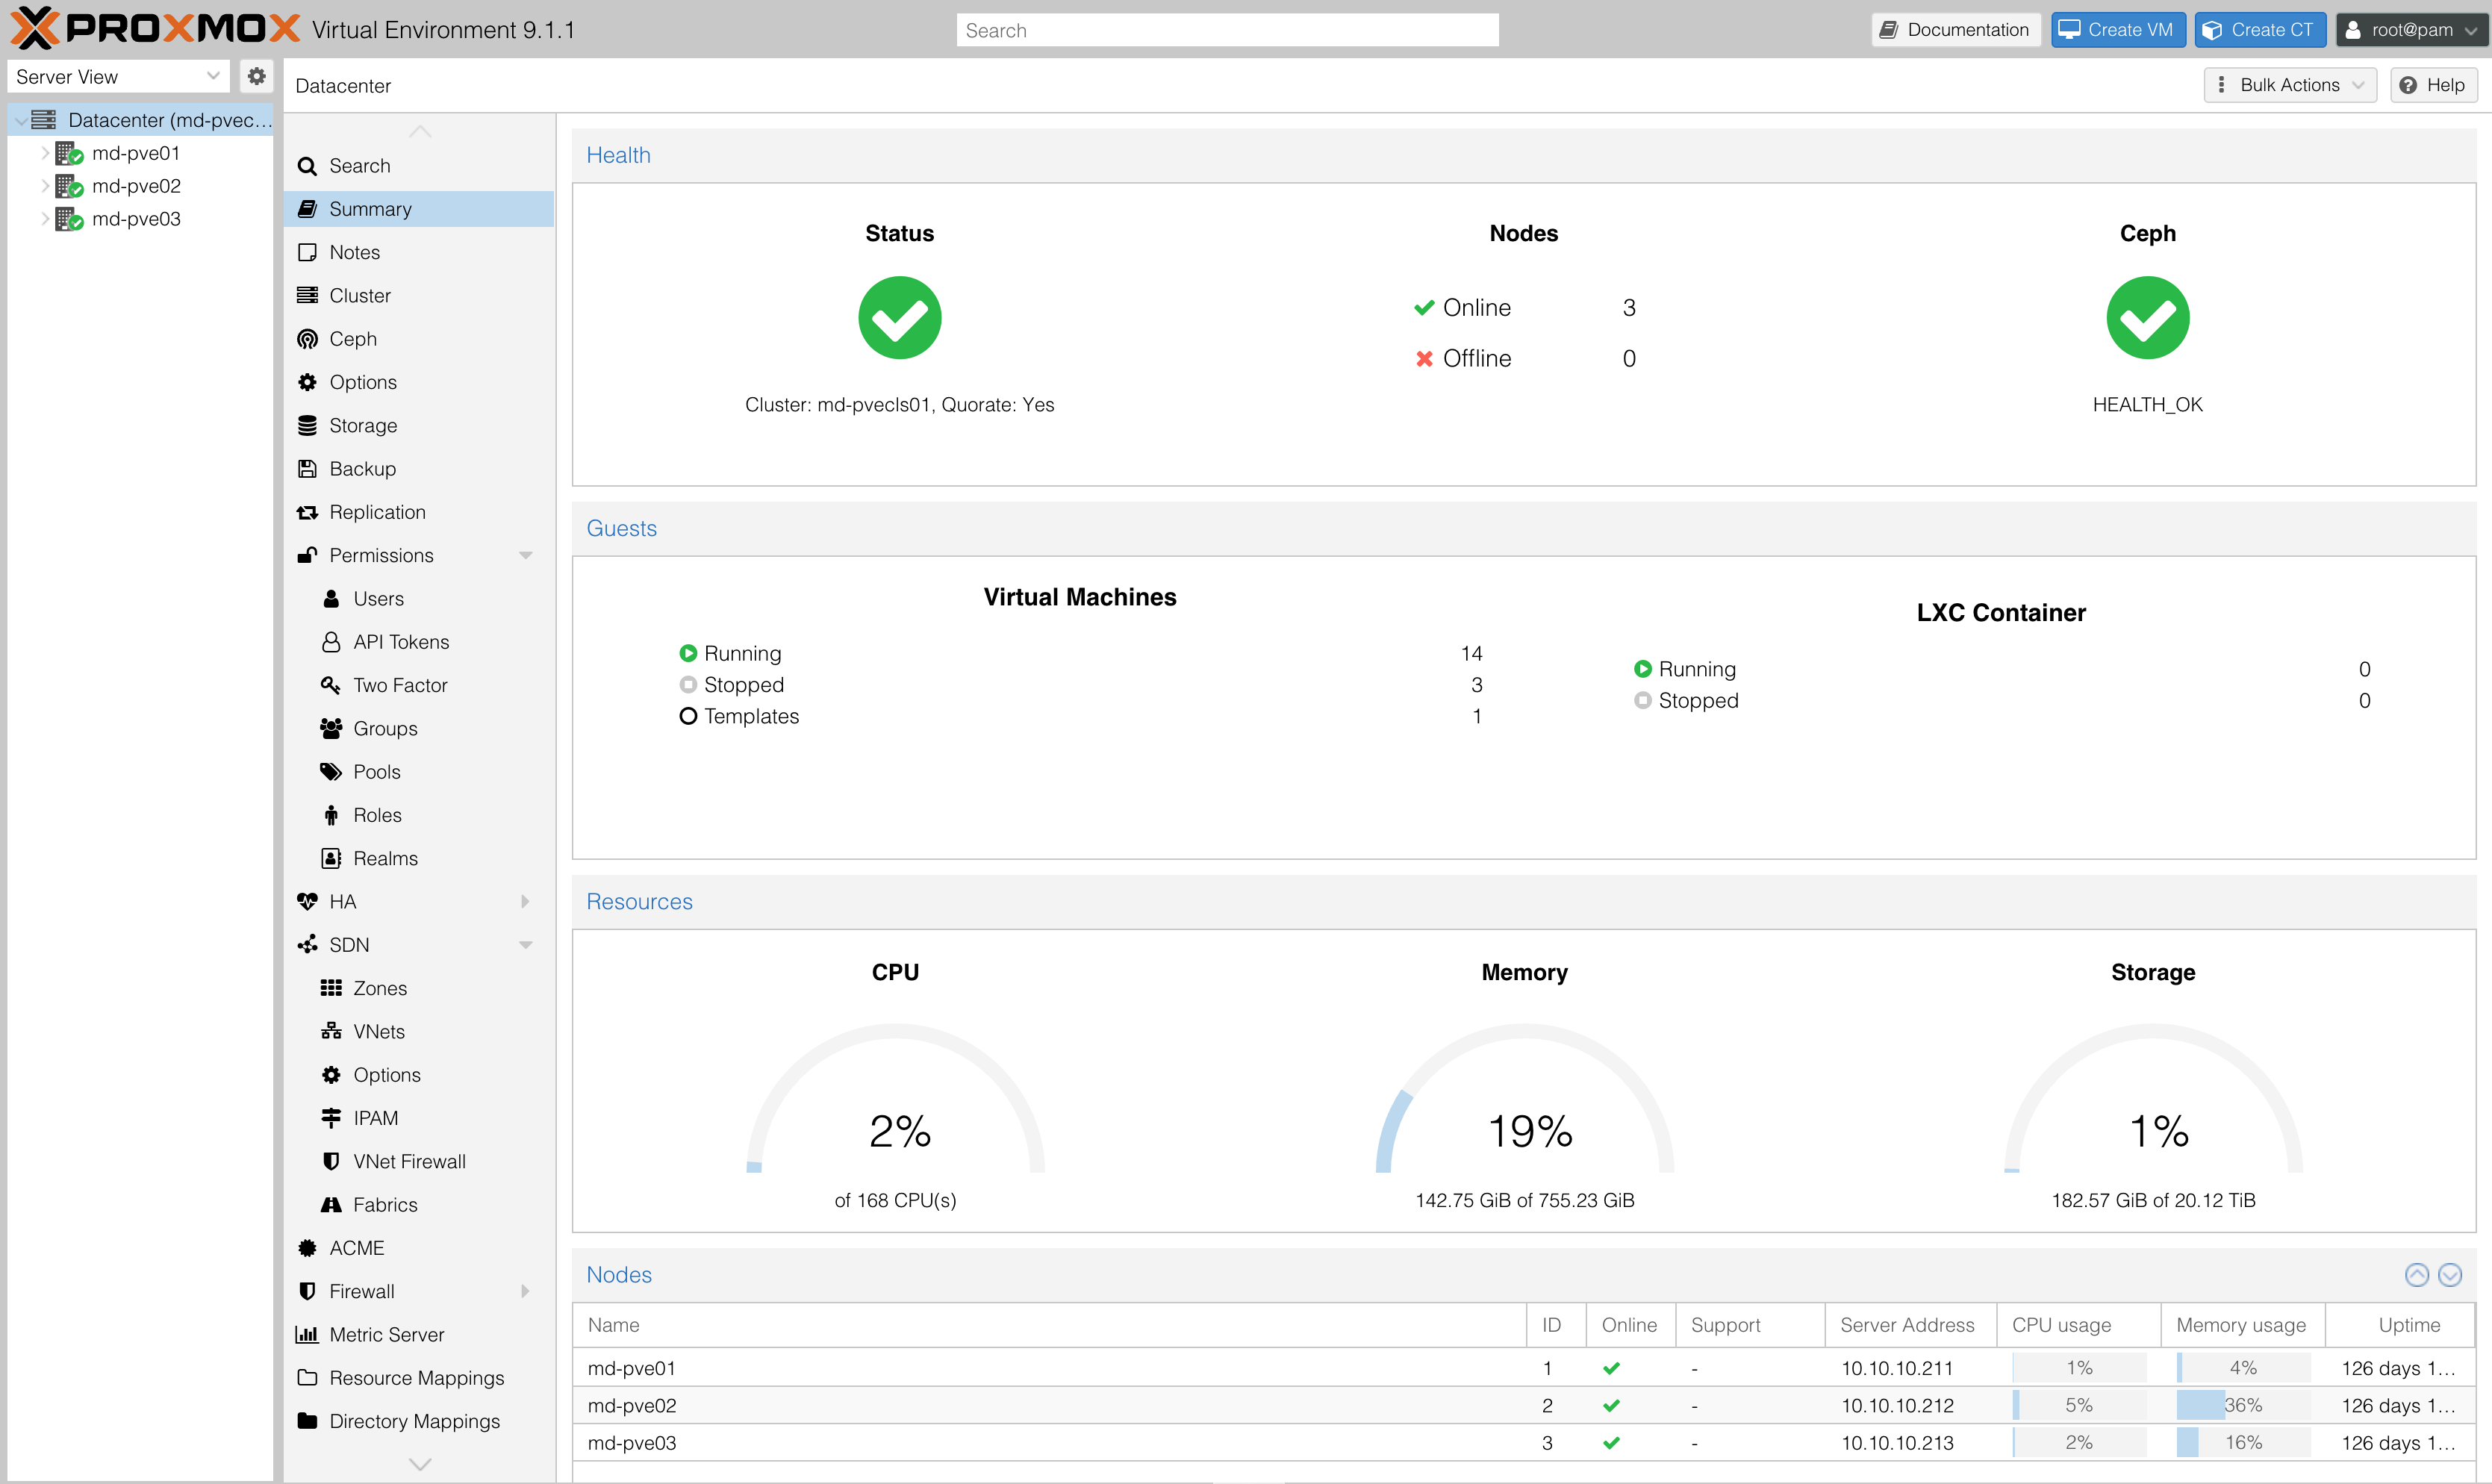The image size is (2492, 1484).
Task: Open the Server View dropdown
Action: (x=118, y=75)
